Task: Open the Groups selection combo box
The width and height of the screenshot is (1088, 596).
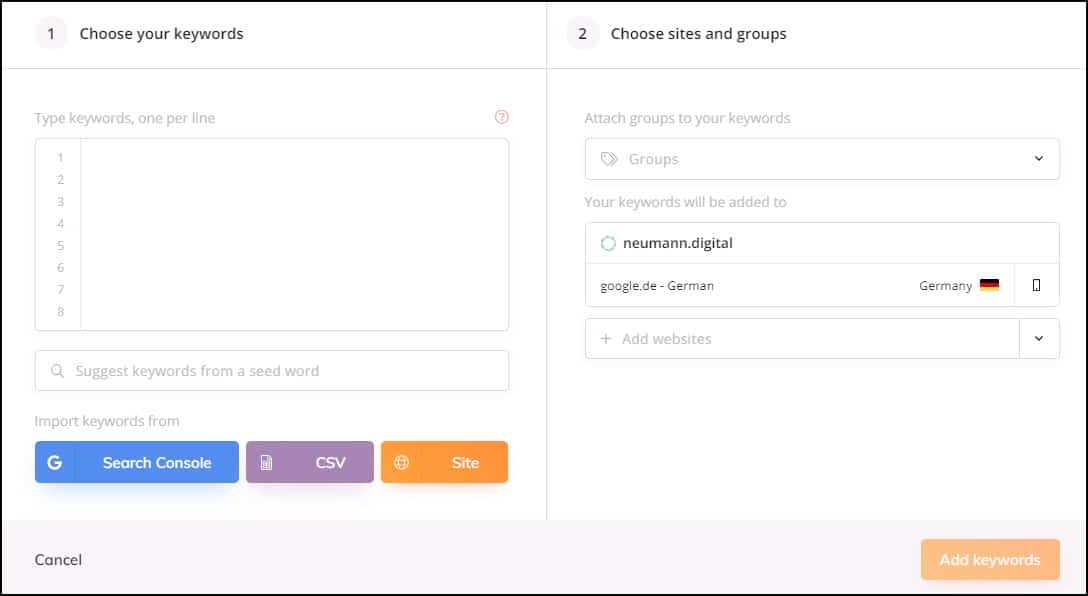Action: point(822,159)
